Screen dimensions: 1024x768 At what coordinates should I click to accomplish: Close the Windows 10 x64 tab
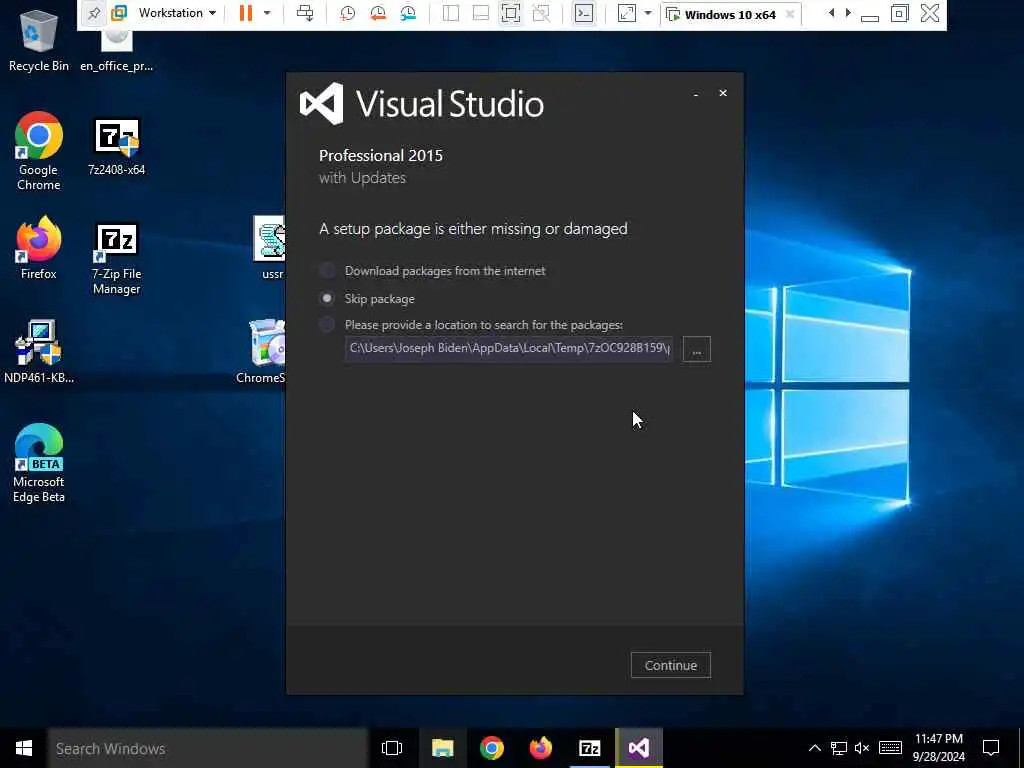point(790,14)
